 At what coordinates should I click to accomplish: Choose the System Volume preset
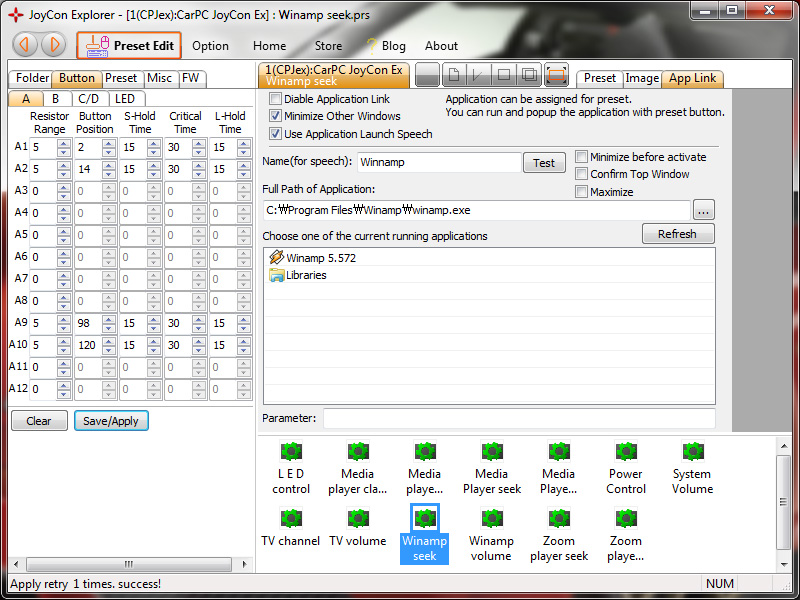pyautogui.click(x=692, y=468)
